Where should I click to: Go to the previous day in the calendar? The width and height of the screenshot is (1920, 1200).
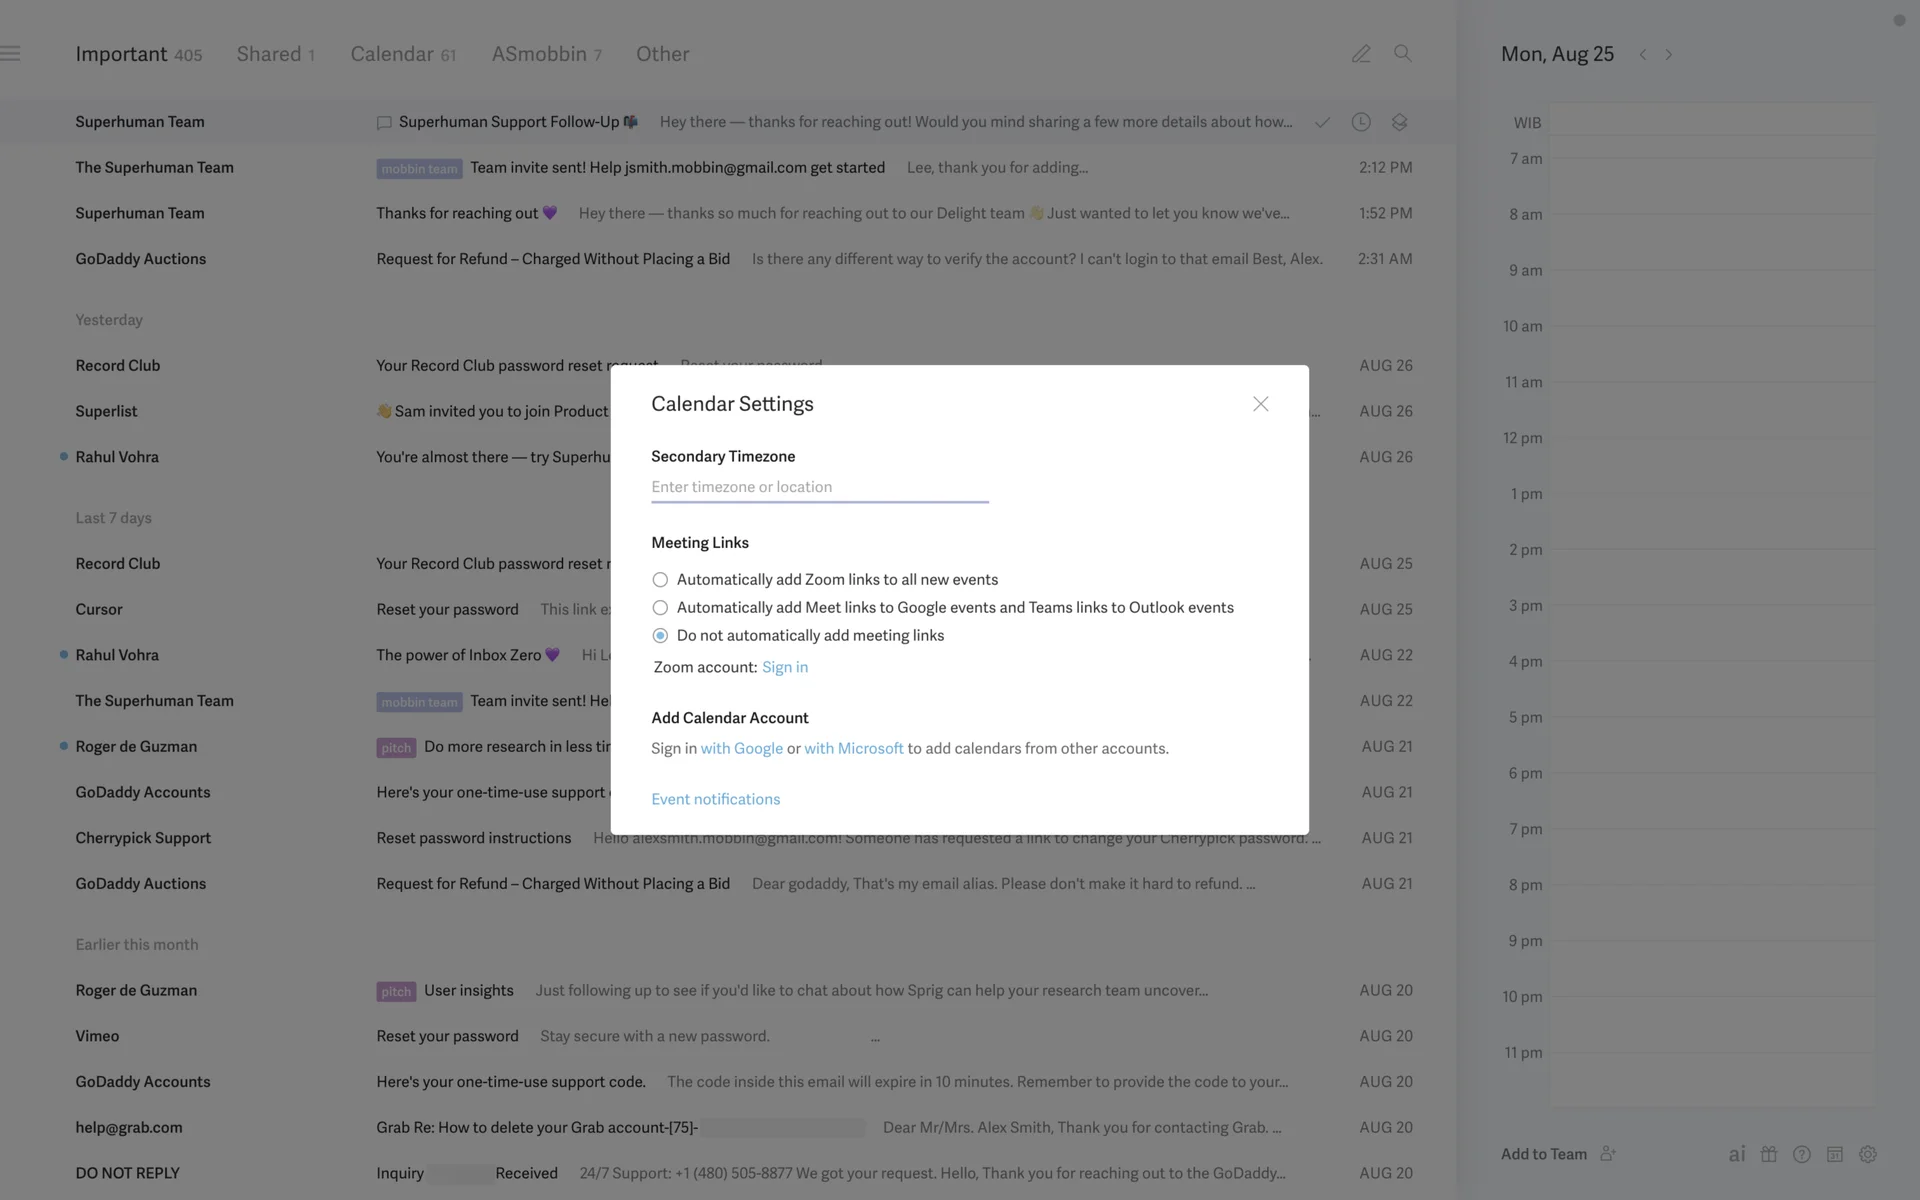[1642, 55]
